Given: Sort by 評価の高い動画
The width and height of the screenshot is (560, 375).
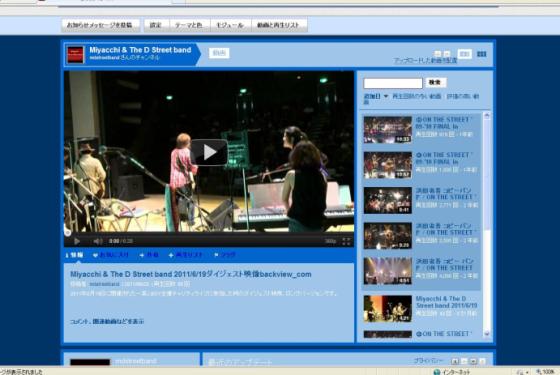Looking at the screenshot, I should [x=463, y=96].
